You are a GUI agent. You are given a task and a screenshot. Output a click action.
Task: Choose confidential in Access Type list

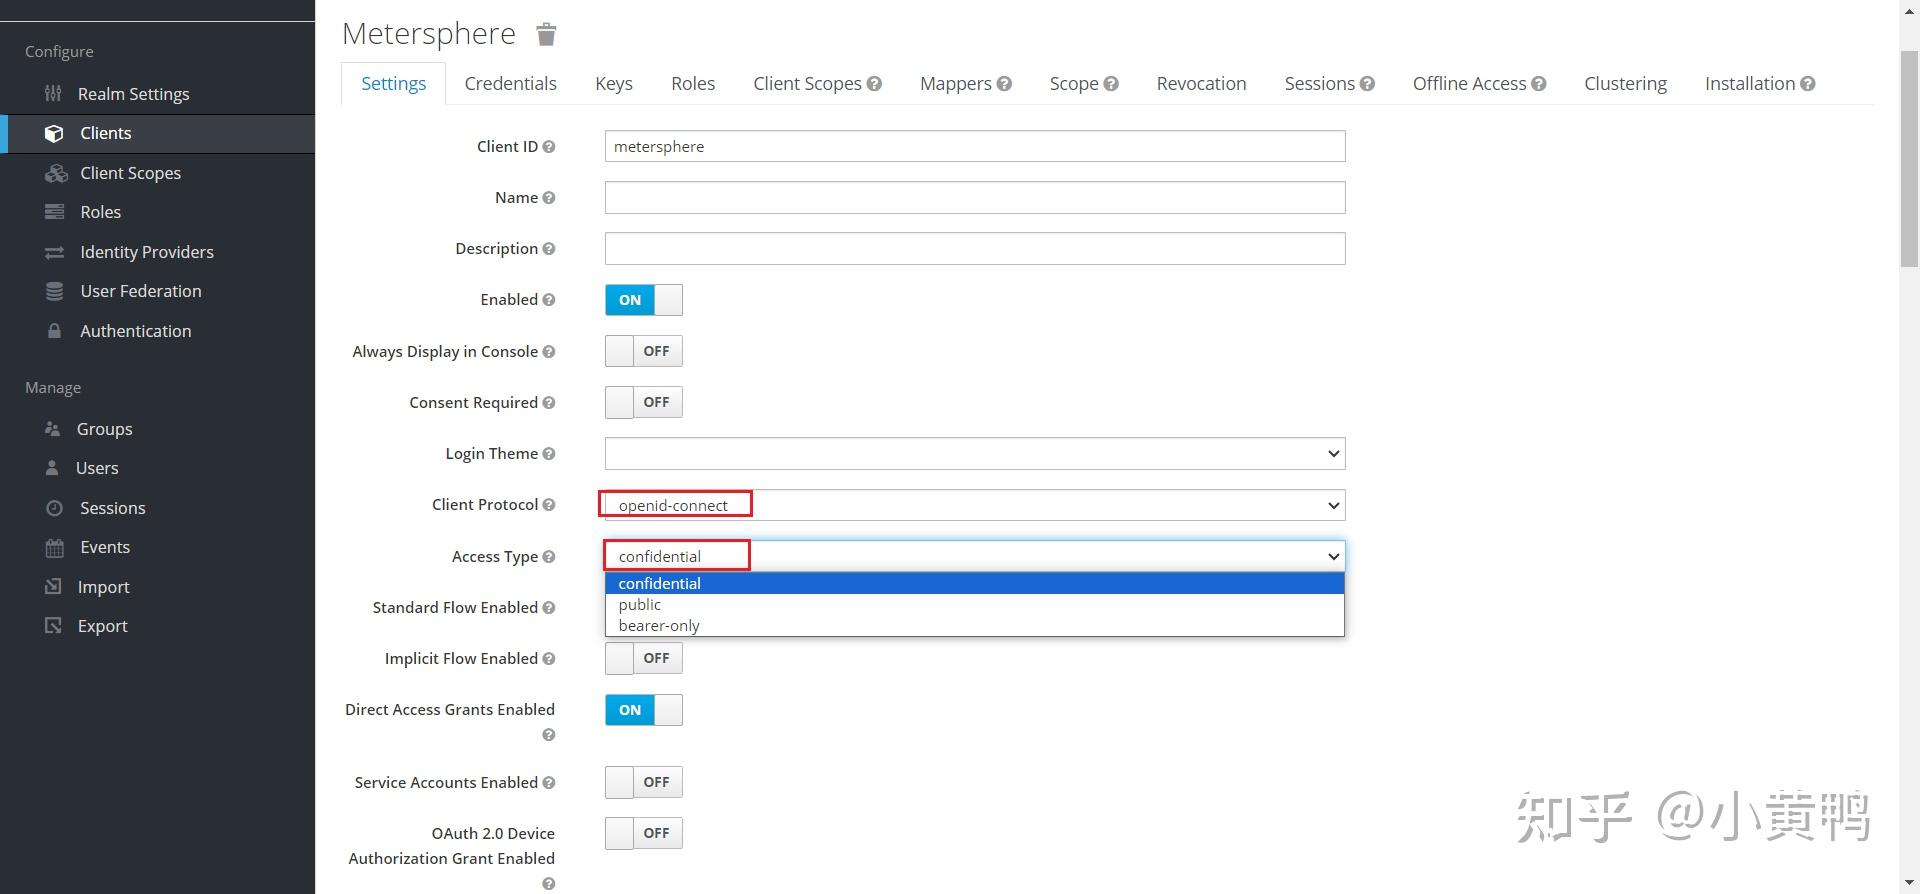click(x=975, y=583)
